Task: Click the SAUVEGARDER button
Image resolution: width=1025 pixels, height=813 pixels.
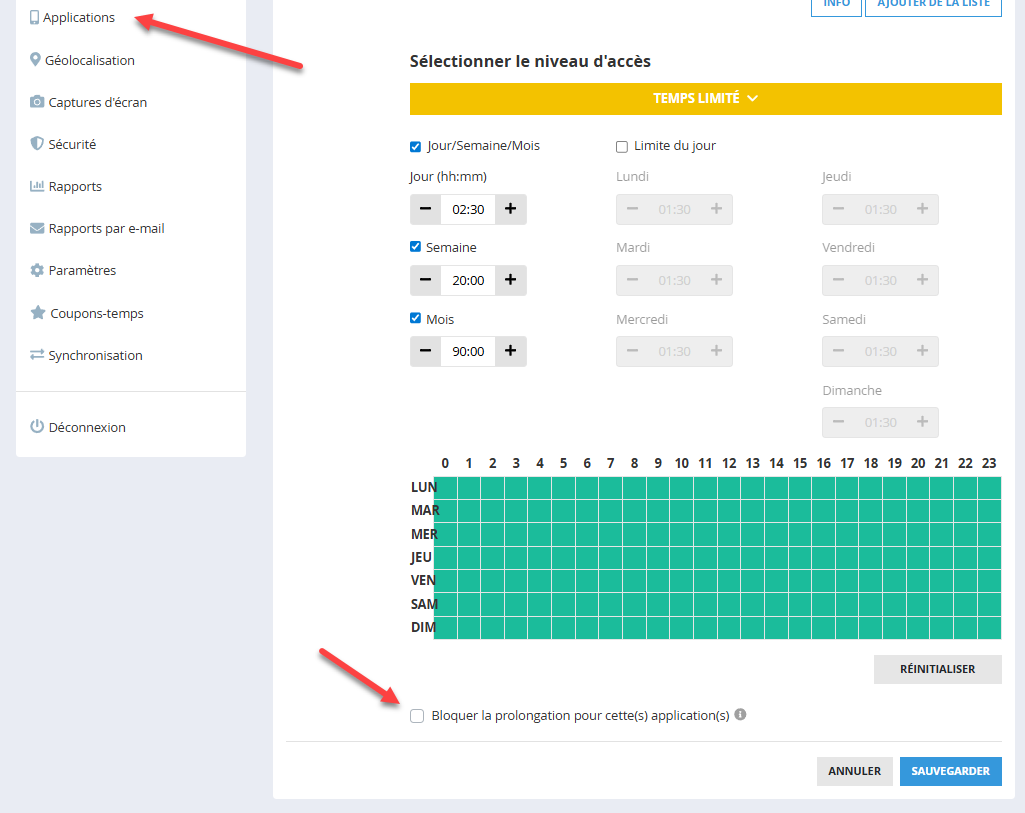Action: click(950, 771)
